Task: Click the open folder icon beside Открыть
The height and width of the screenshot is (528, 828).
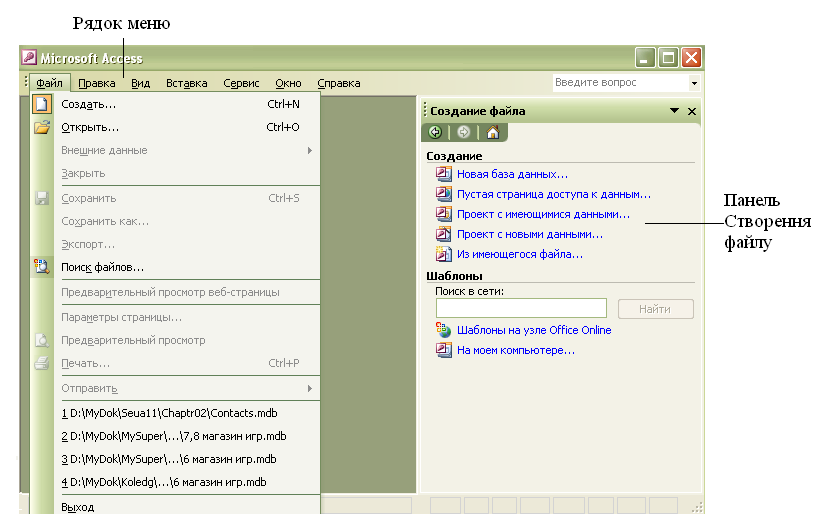Action: tap(42, 127)
